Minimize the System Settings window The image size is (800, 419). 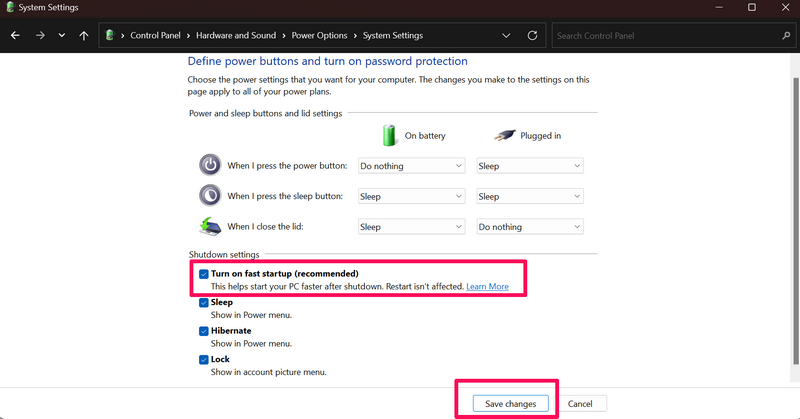[719, 7]
